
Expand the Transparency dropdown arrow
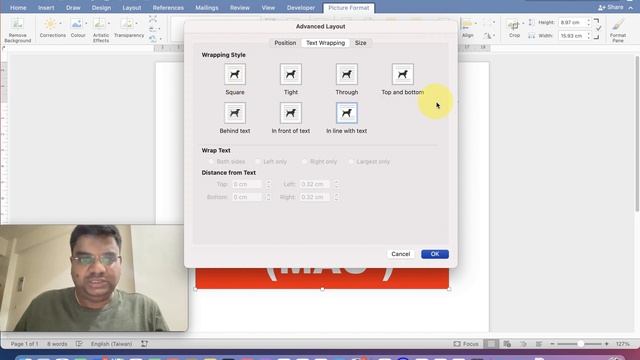click(136, 23)
